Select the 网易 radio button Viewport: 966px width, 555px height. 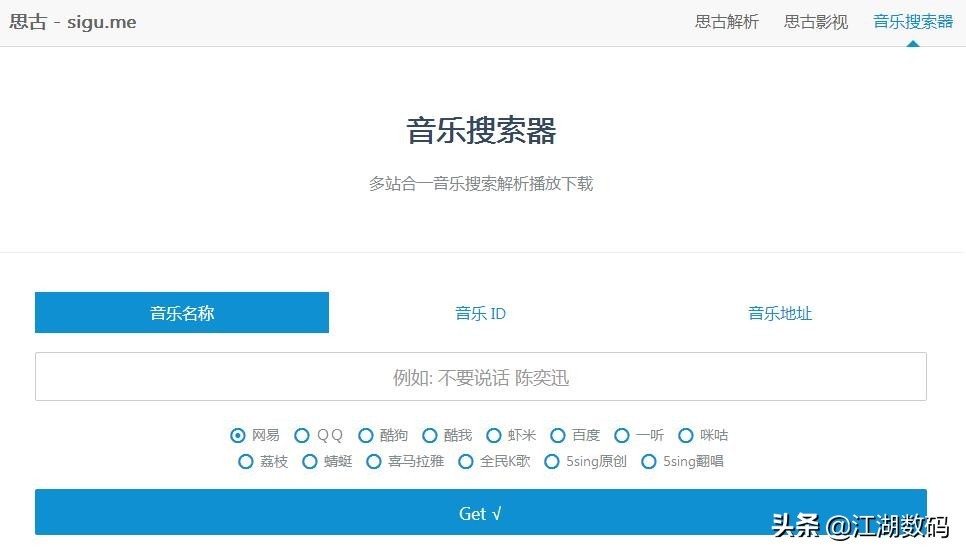click(238, 435)
